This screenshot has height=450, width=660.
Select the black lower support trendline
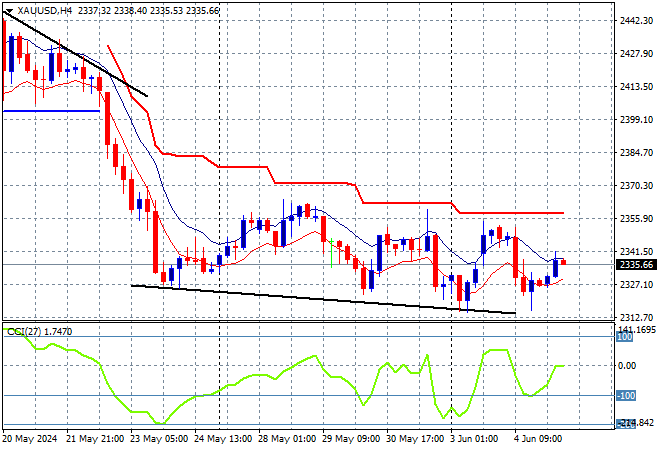coord(323,299)
